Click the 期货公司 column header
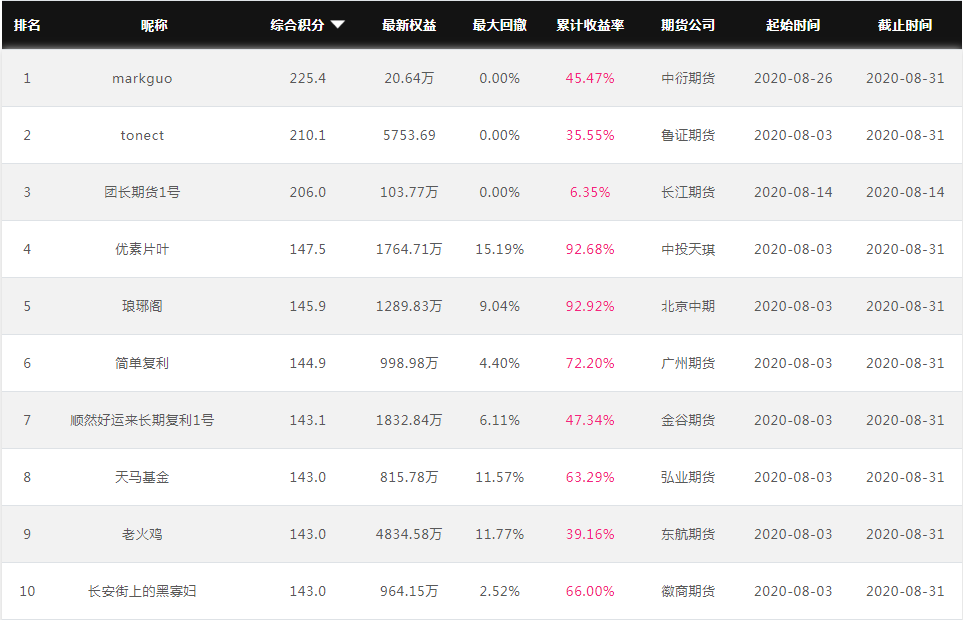This screenshot has width=963, height=620. coord(688,25)
